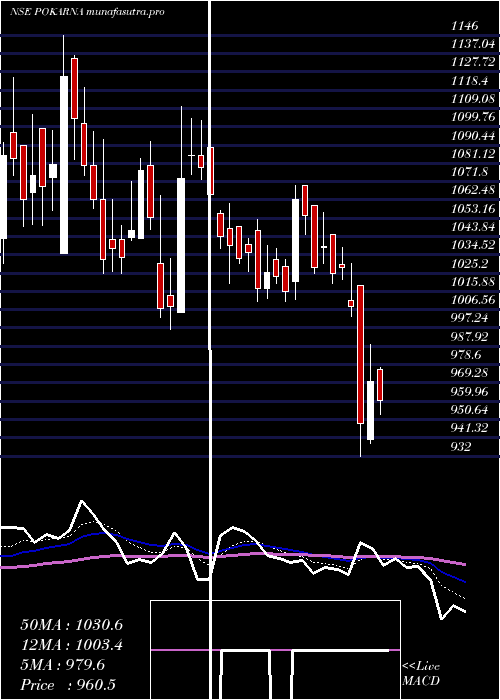
Task: Select the tallest white candle near 1118
Action: (x=64, y=165)
